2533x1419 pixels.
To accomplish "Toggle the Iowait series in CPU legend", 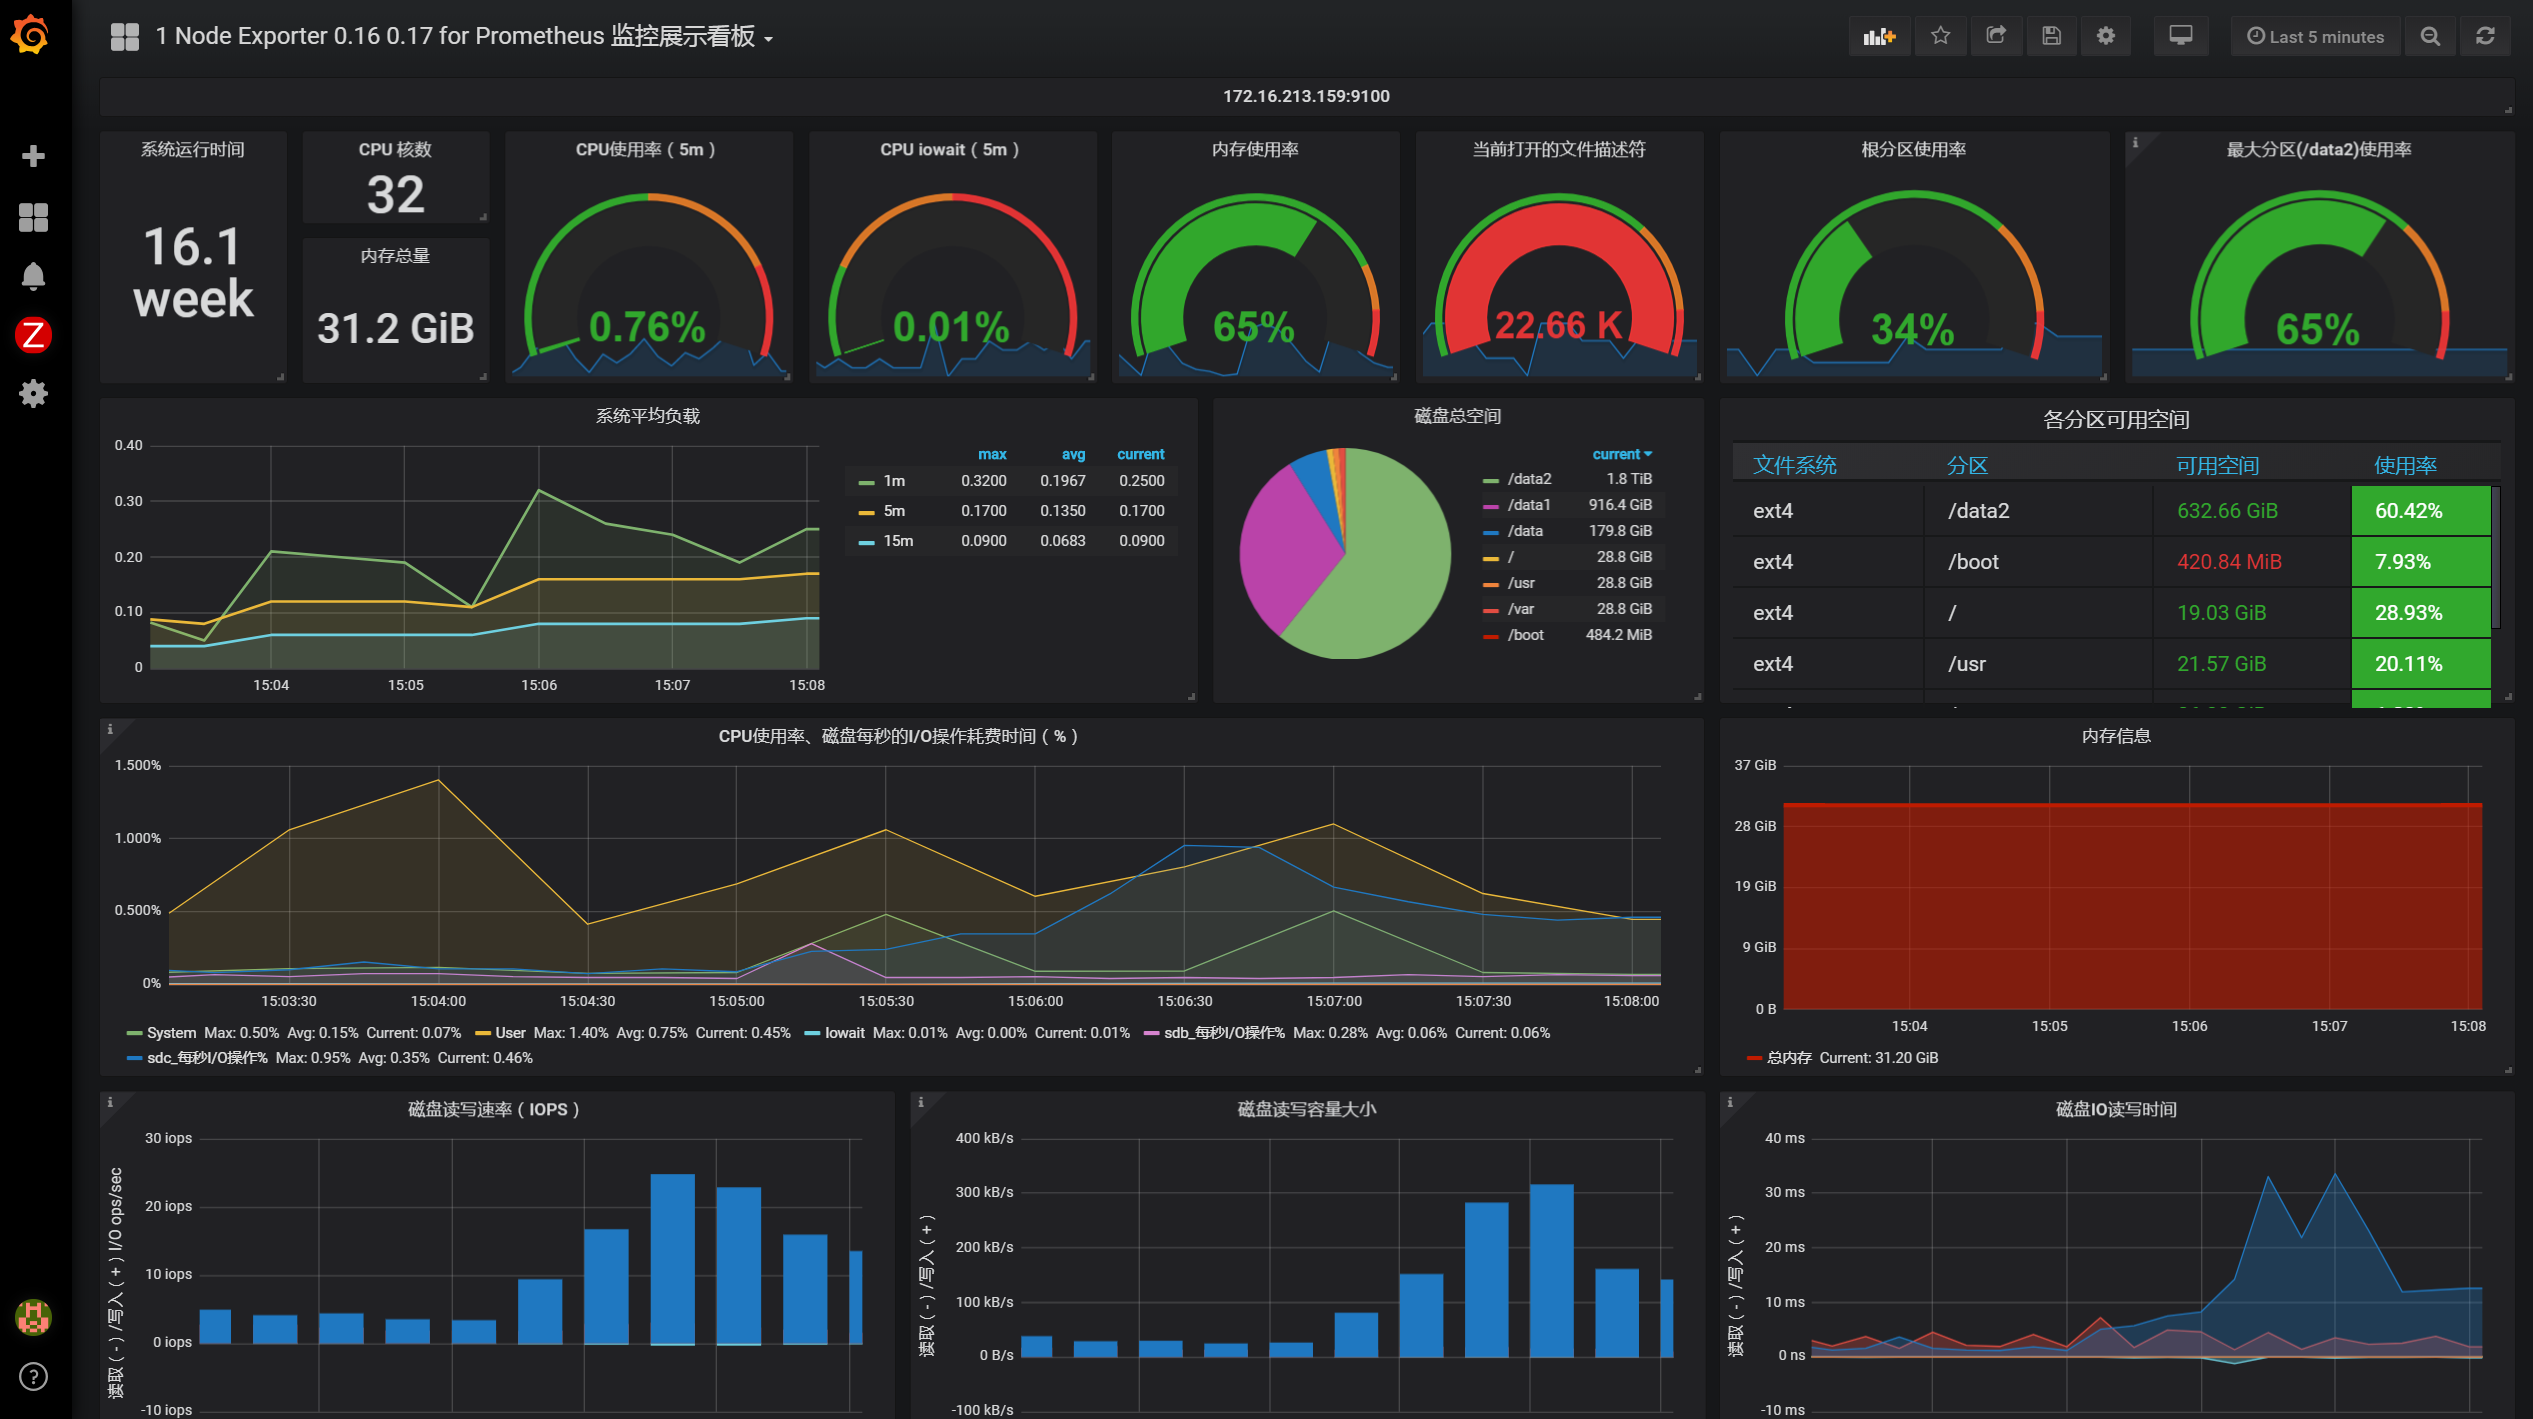I will coord(844,1033).
